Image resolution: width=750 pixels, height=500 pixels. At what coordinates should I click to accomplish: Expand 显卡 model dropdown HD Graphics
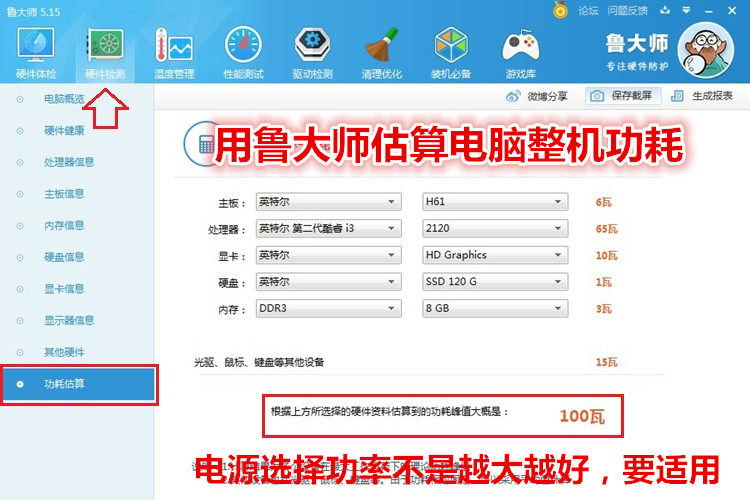(x=495, y=256)
